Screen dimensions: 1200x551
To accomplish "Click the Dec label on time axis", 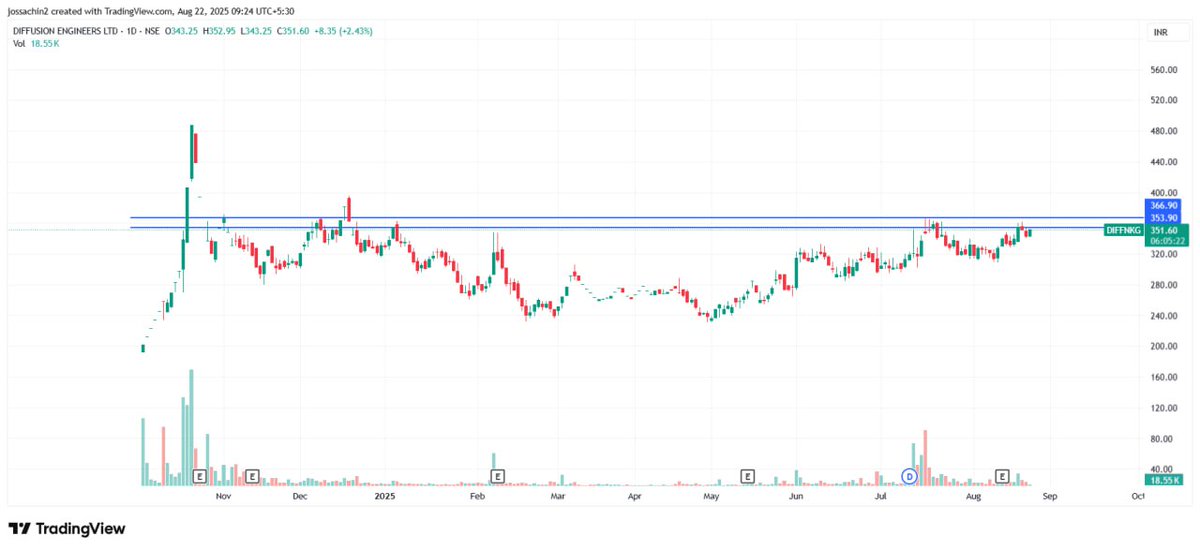I will [301, 495].
